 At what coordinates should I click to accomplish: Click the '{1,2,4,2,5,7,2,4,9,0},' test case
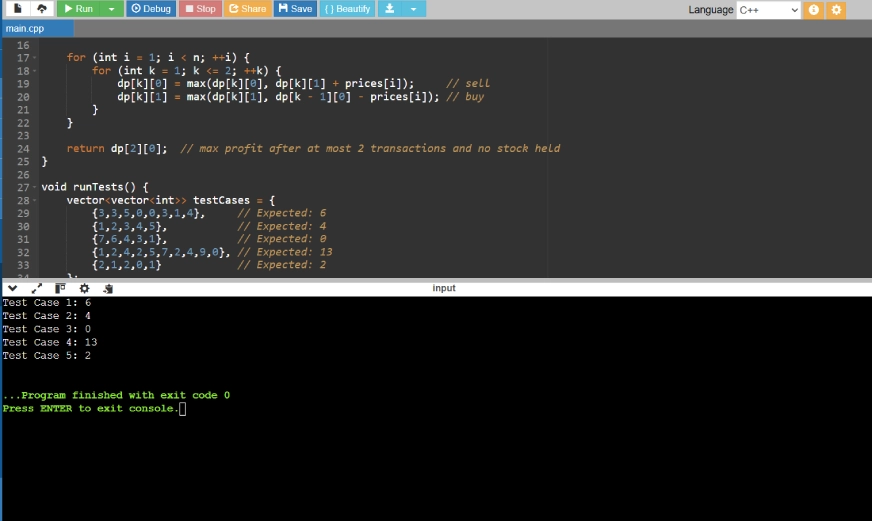[x=161, y=252]
